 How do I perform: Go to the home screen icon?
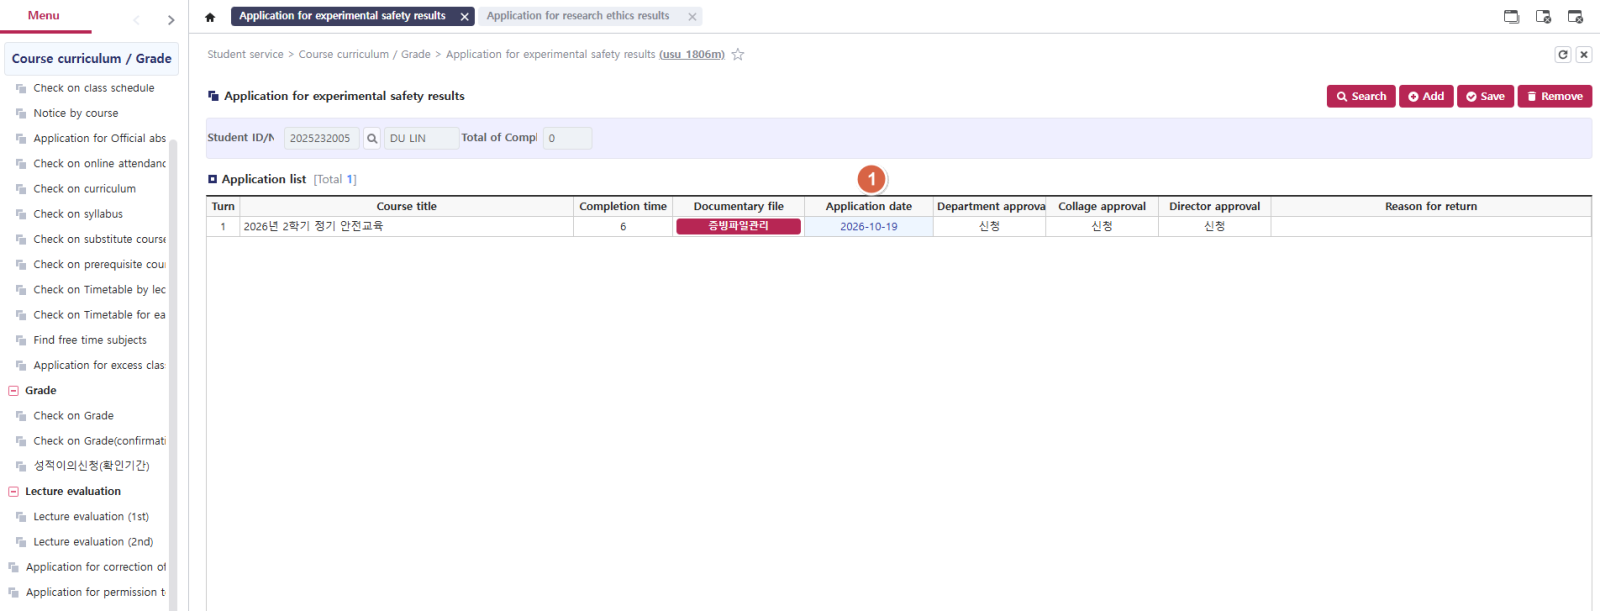(x=210, y=17)
